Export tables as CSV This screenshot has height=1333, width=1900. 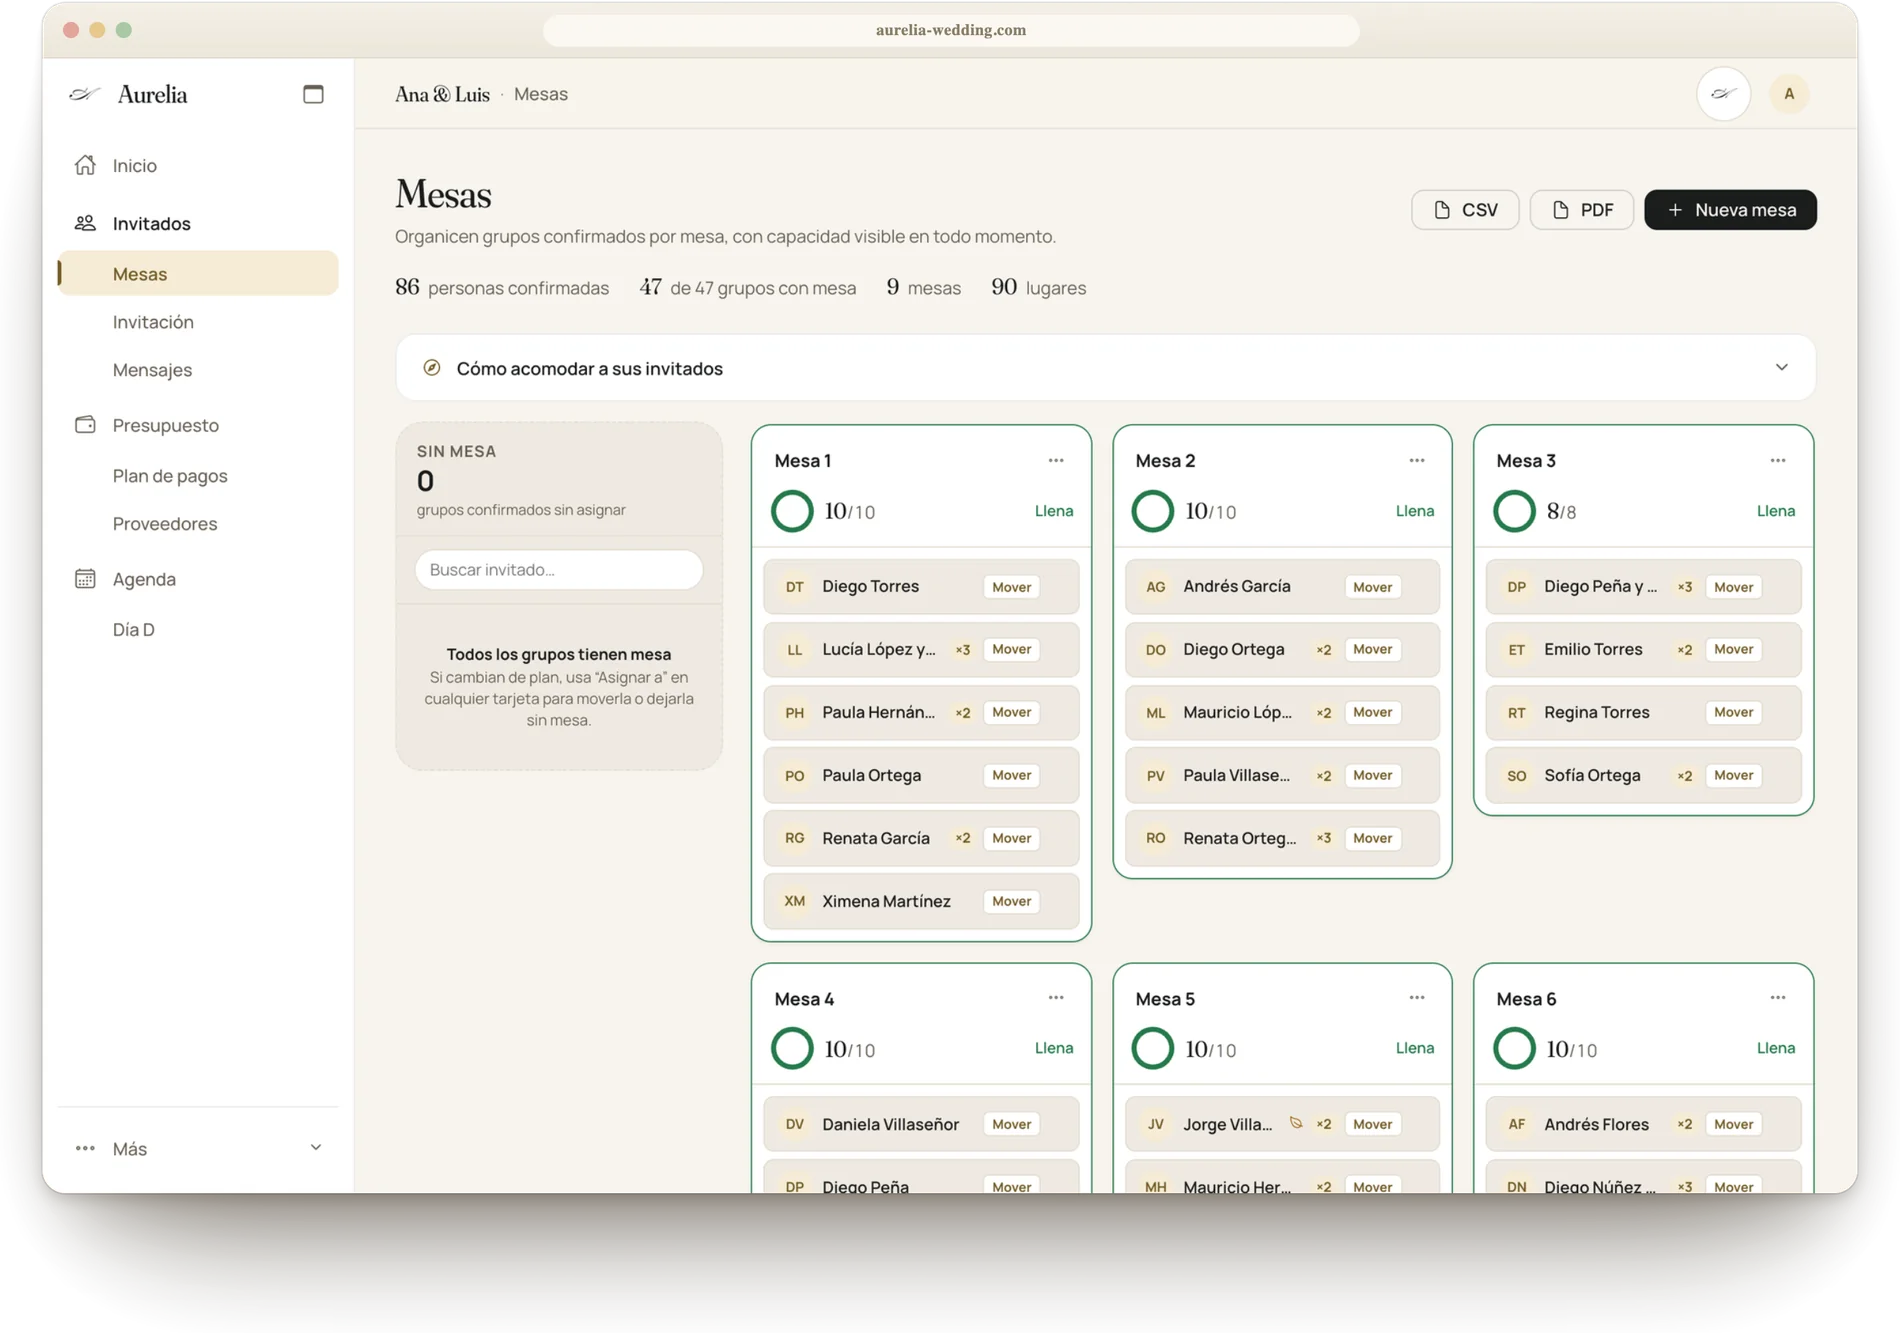point(1465,210)
